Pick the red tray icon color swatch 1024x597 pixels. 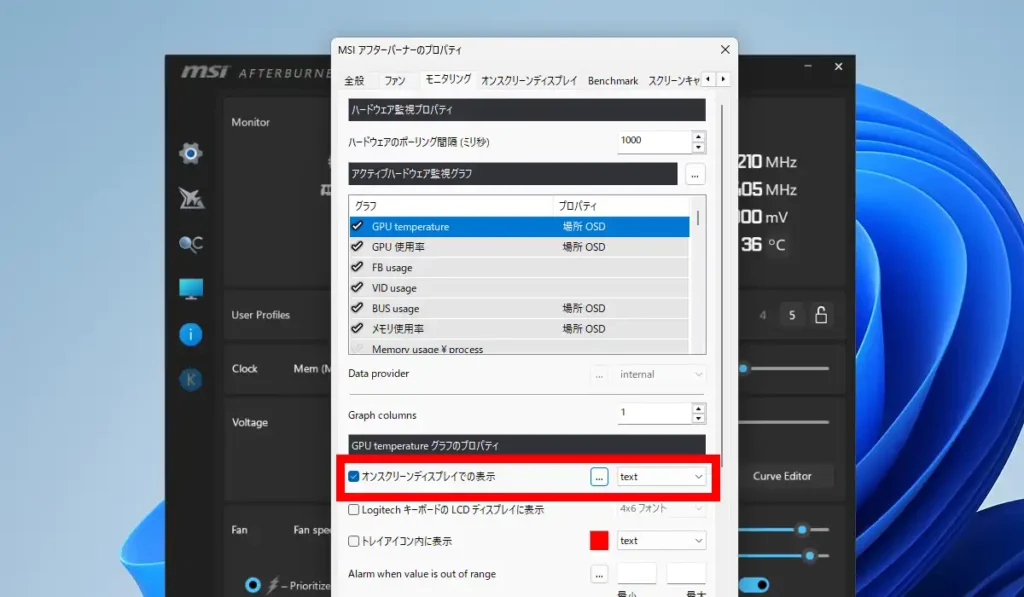coord(599,541)
